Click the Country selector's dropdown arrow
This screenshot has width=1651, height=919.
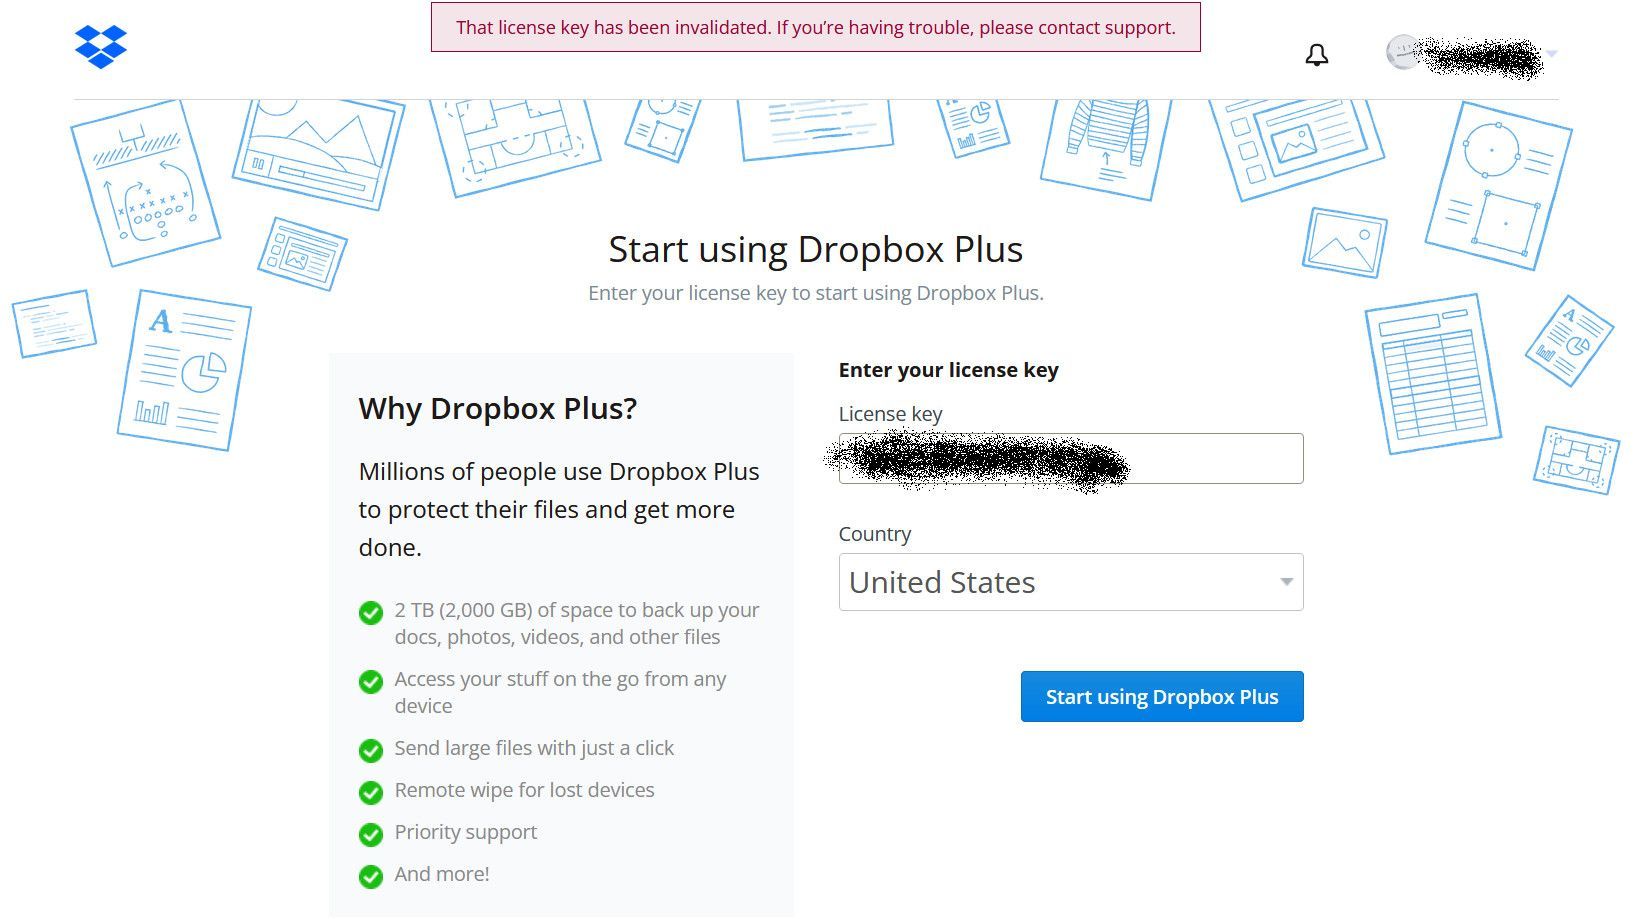pyautogui.click(x=1286, y=582)
